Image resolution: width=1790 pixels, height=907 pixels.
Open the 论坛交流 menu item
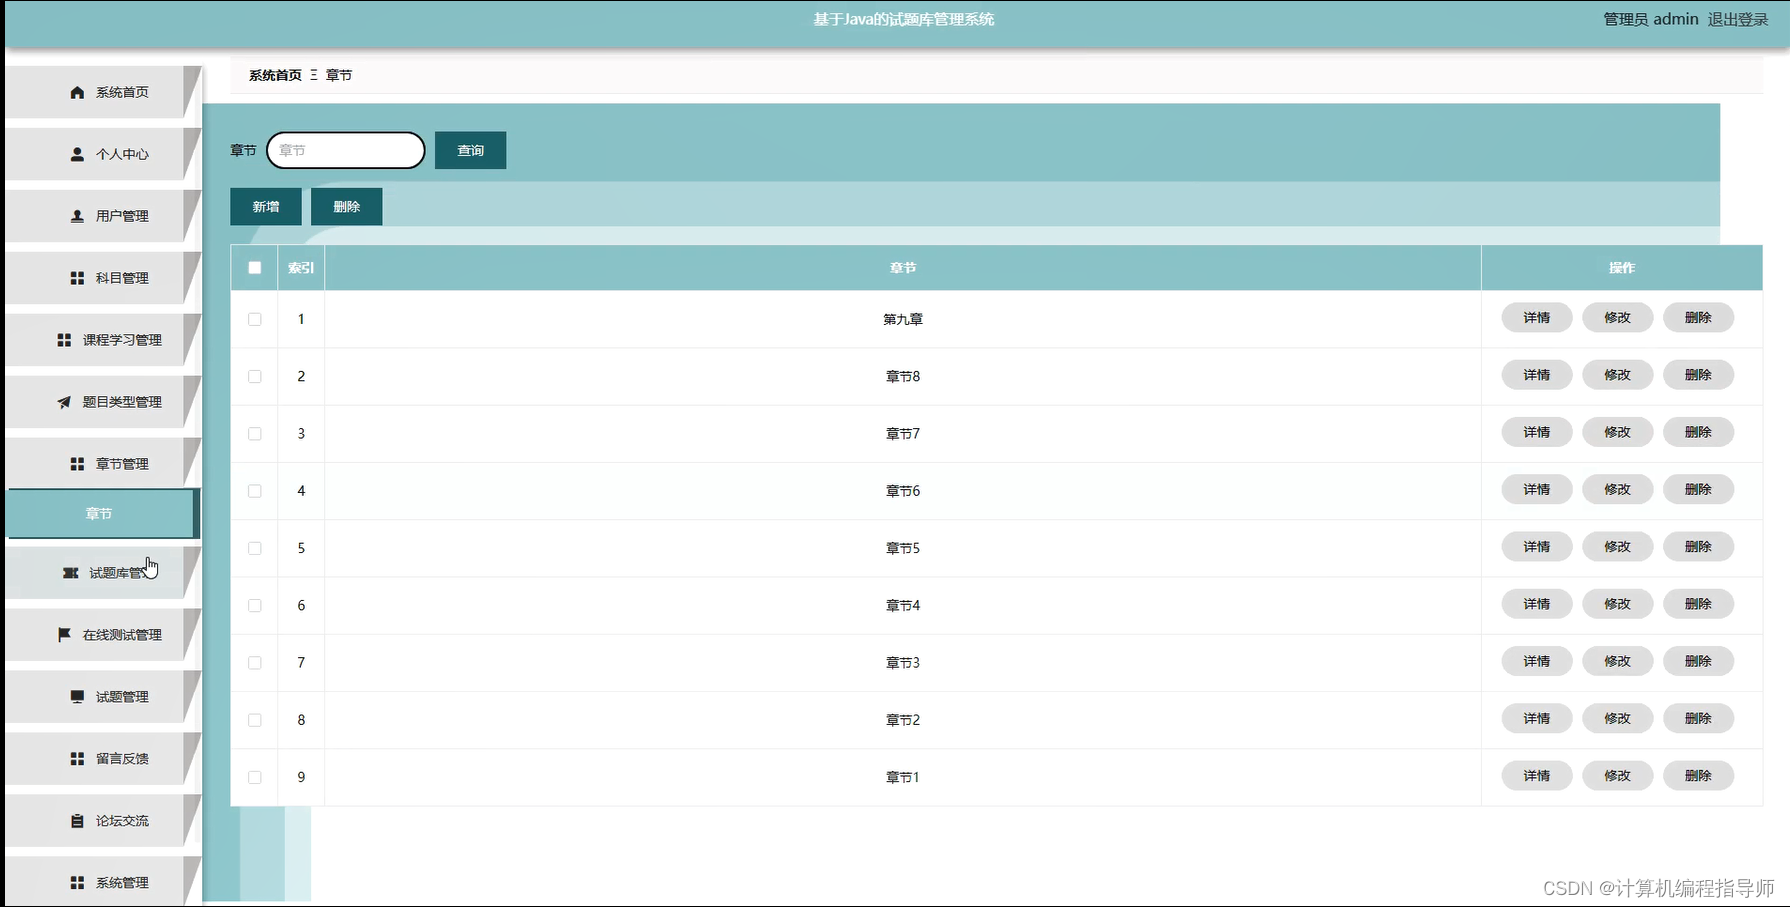103,821
